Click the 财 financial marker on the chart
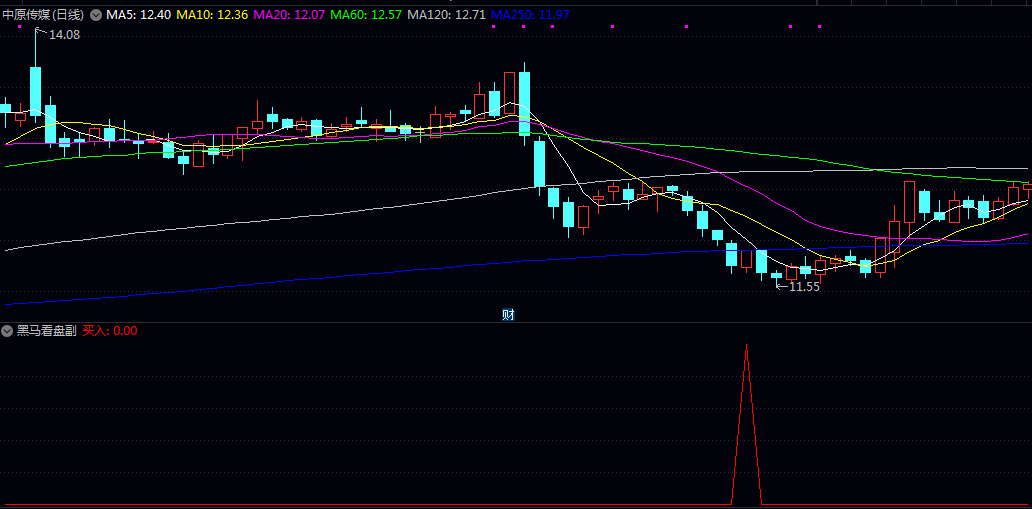Image resolution: width=1032 pixels, height=509 pixels. tap(508, 315)
